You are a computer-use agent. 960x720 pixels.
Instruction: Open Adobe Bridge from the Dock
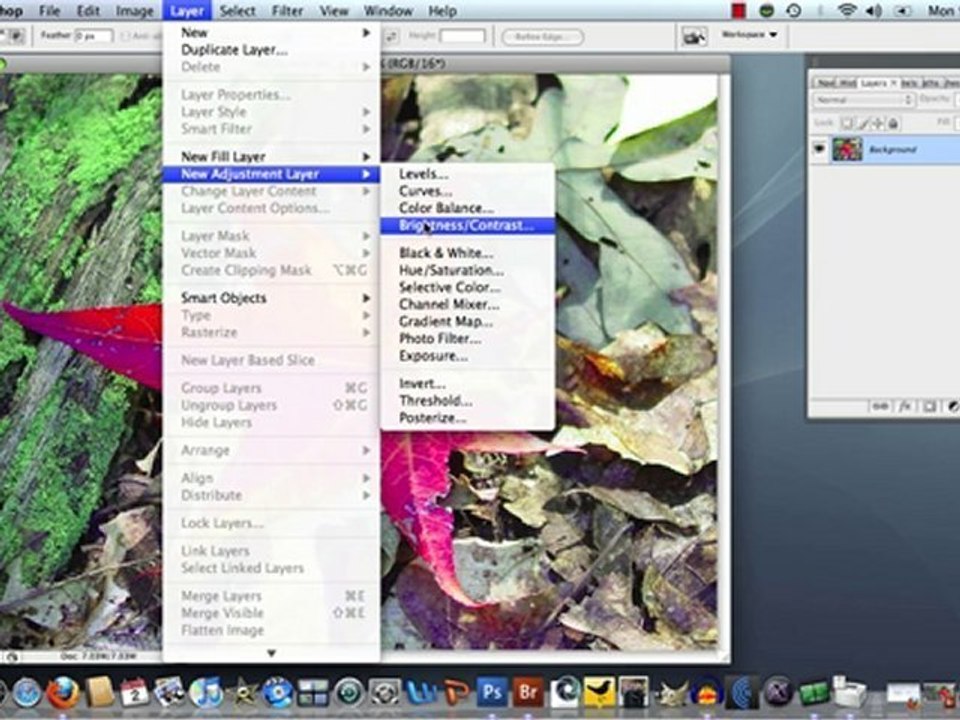(x=528, y=692)
